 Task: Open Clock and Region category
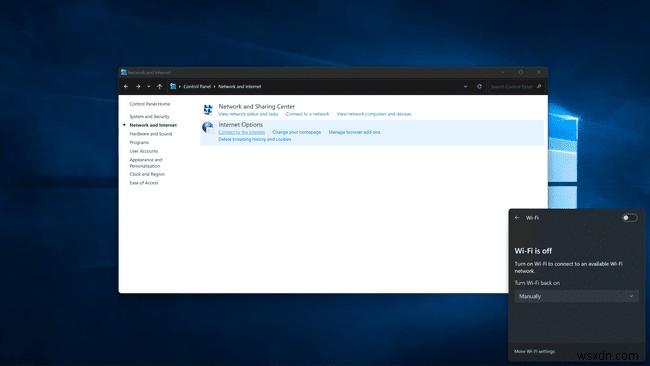(x=147, y=175)
